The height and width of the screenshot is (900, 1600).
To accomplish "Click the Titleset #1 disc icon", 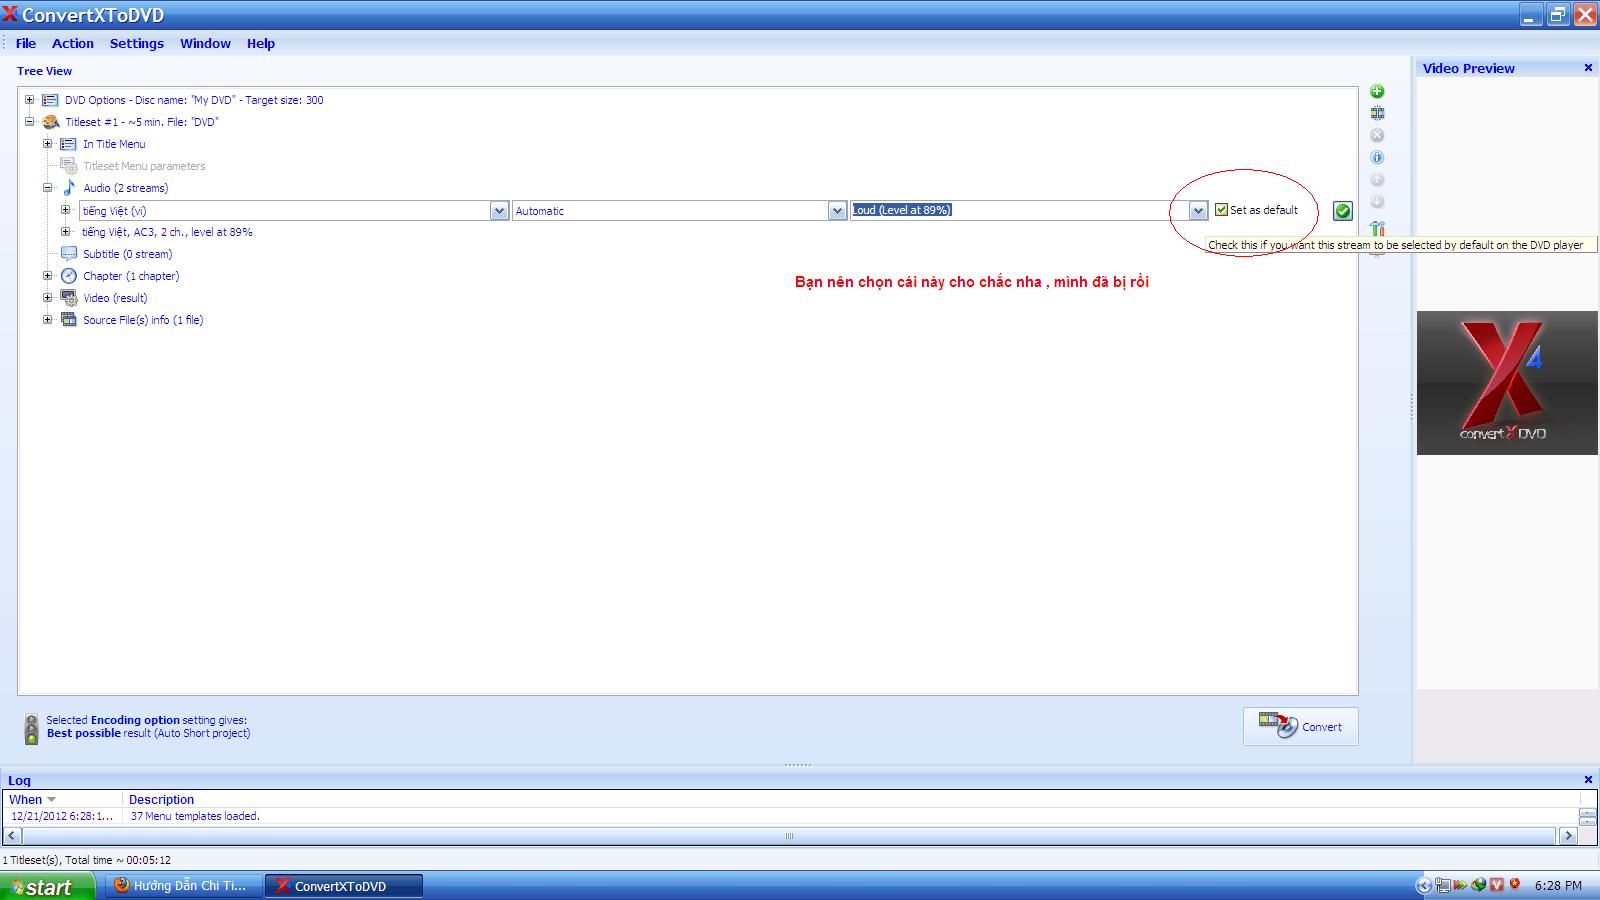I will pyautogui.click(x=50, y=122).
